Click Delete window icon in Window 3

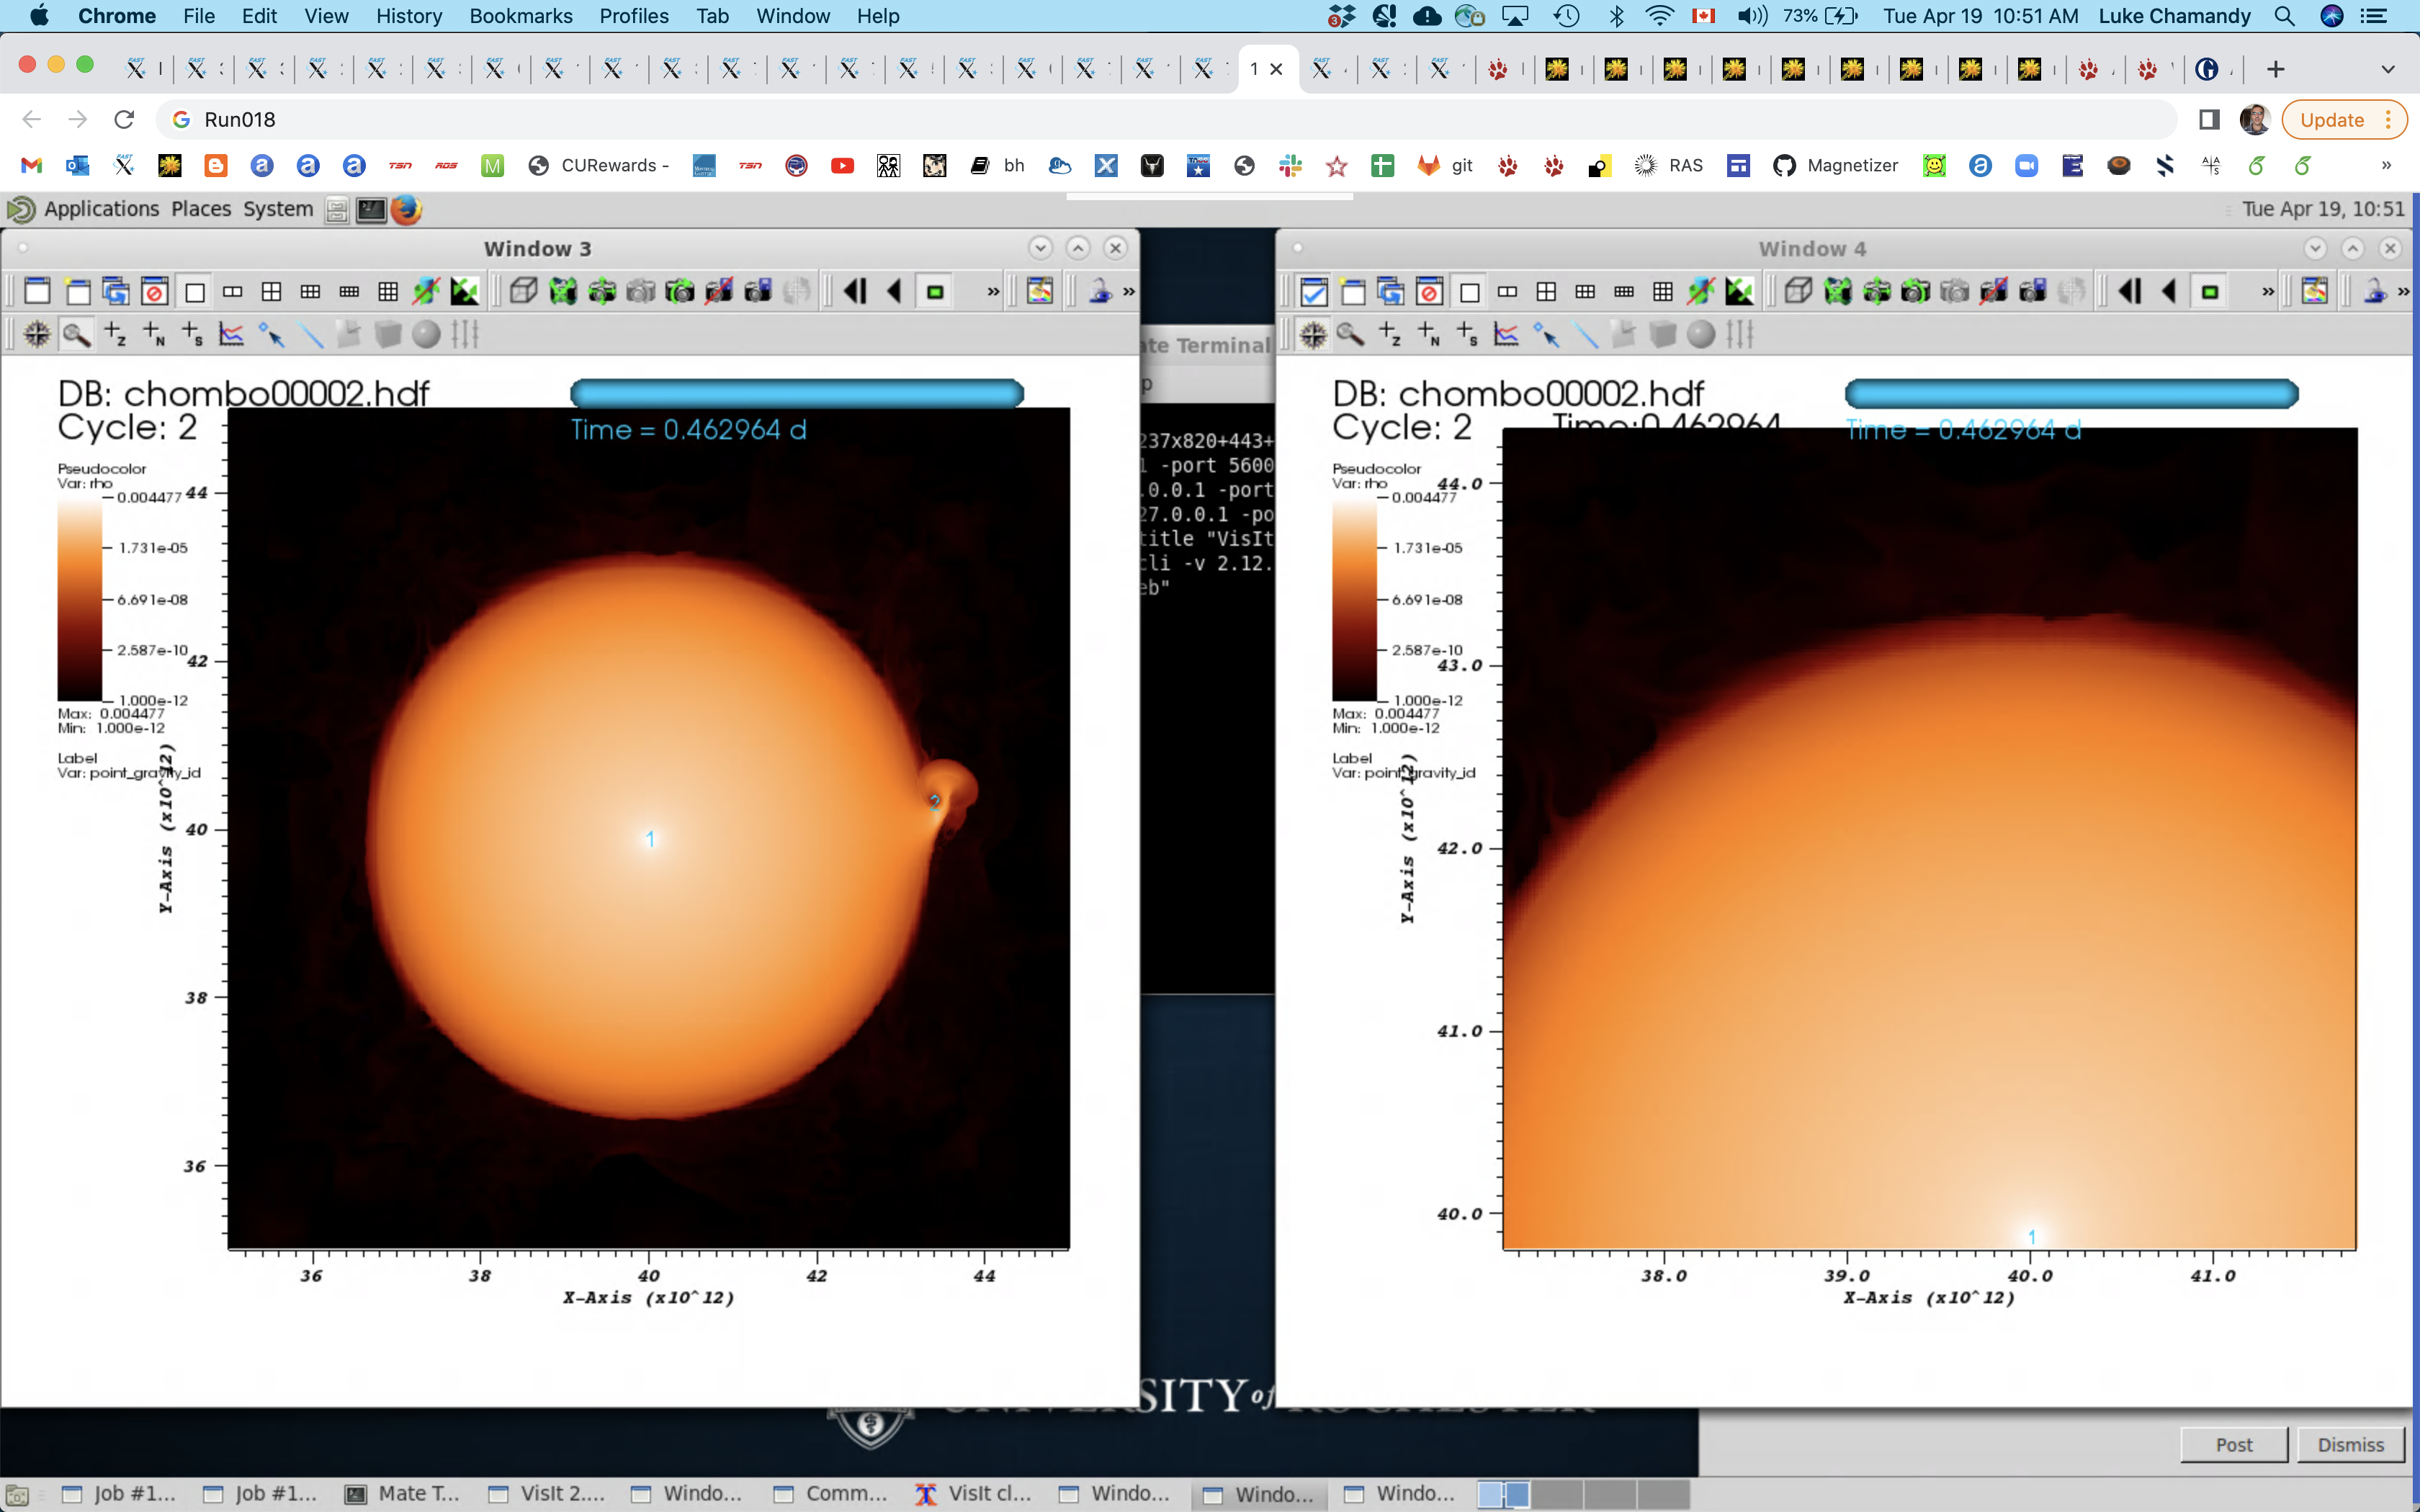tap(155, 292)
